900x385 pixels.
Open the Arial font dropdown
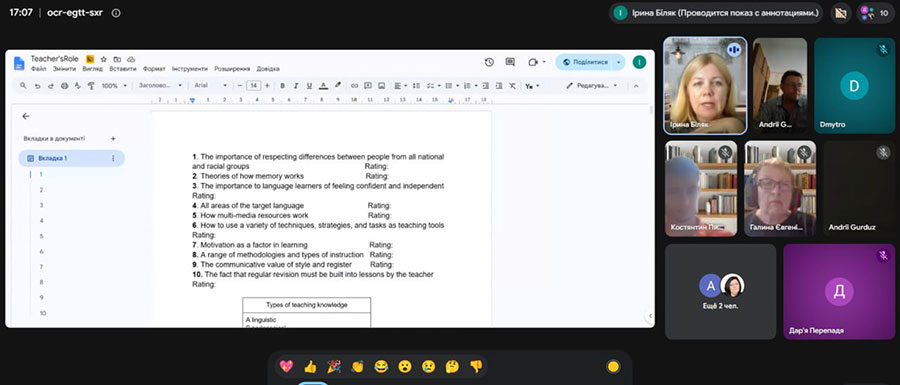[211, 85]
